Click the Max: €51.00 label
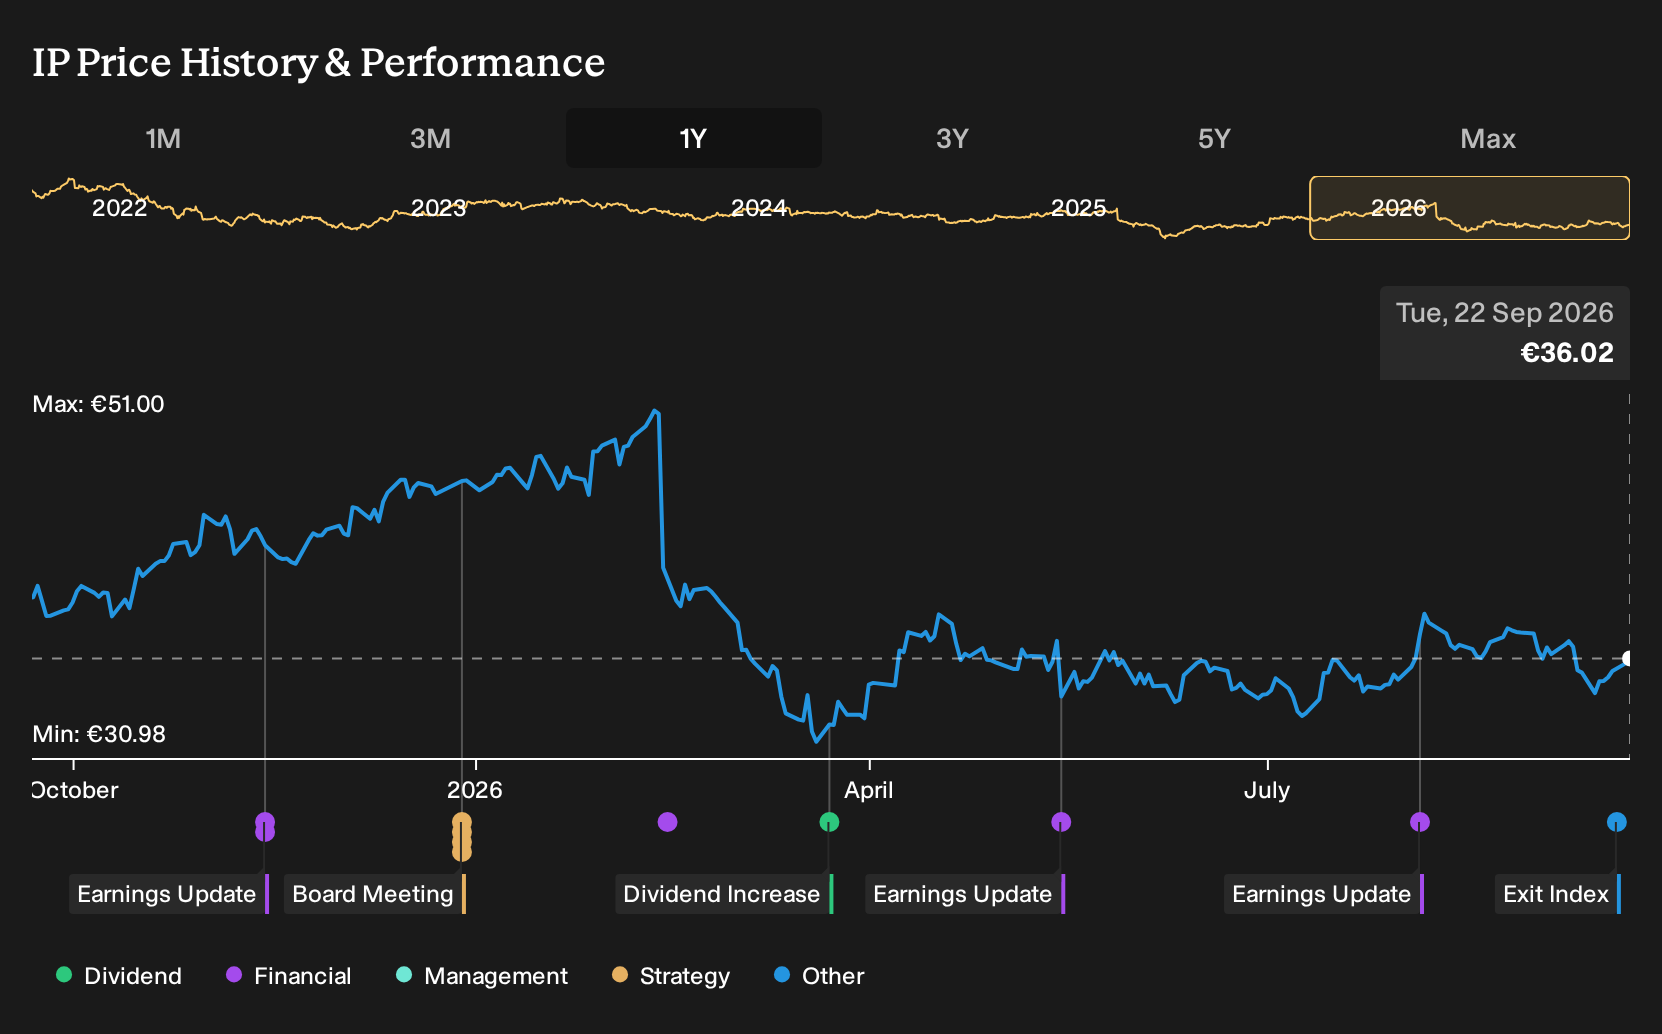The image size is (1662, 1034). pos(98,404)
